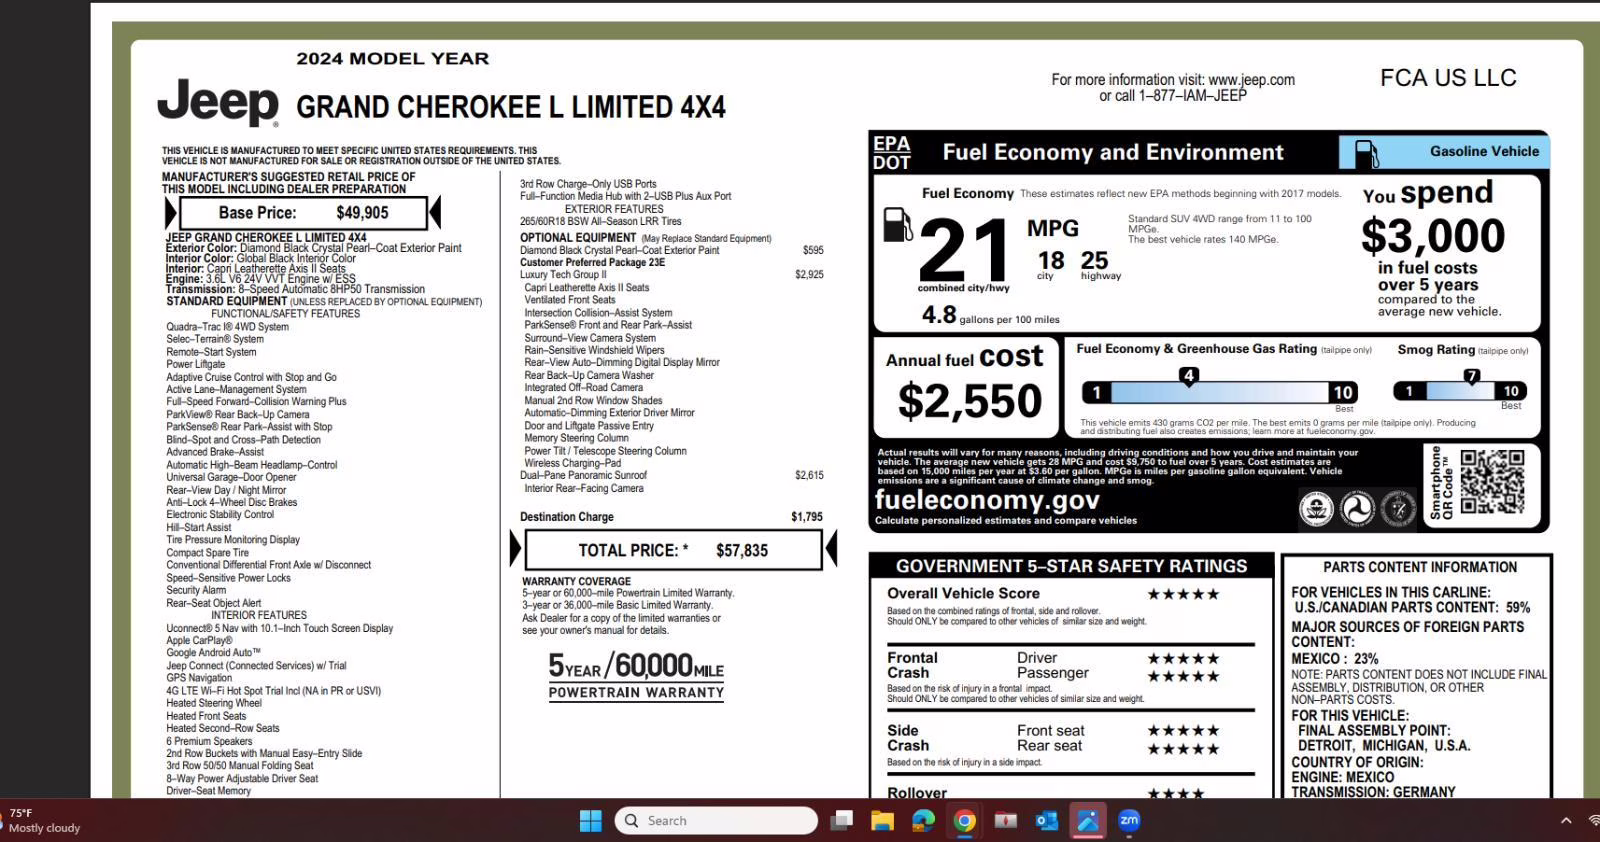Click the 2024 MODEL YEAR heading
The height and width of the screenshot is (842, 1600).
(393, 59)
